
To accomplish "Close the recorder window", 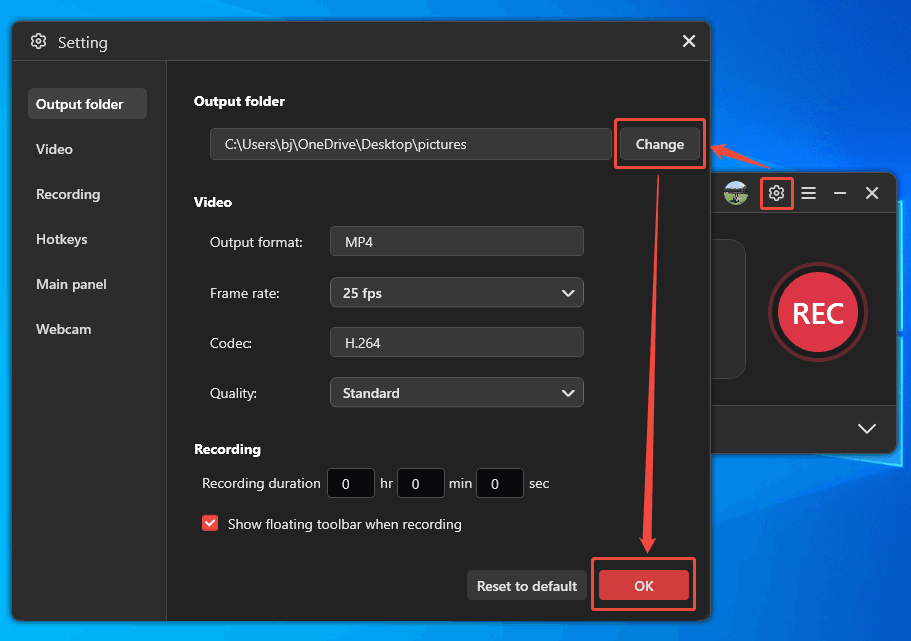I will (871, 192).
